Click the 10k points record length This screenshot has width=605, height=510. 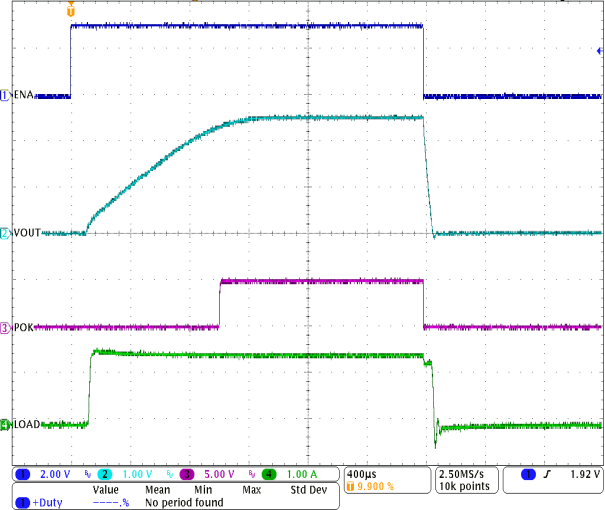(x=465, y=486)
